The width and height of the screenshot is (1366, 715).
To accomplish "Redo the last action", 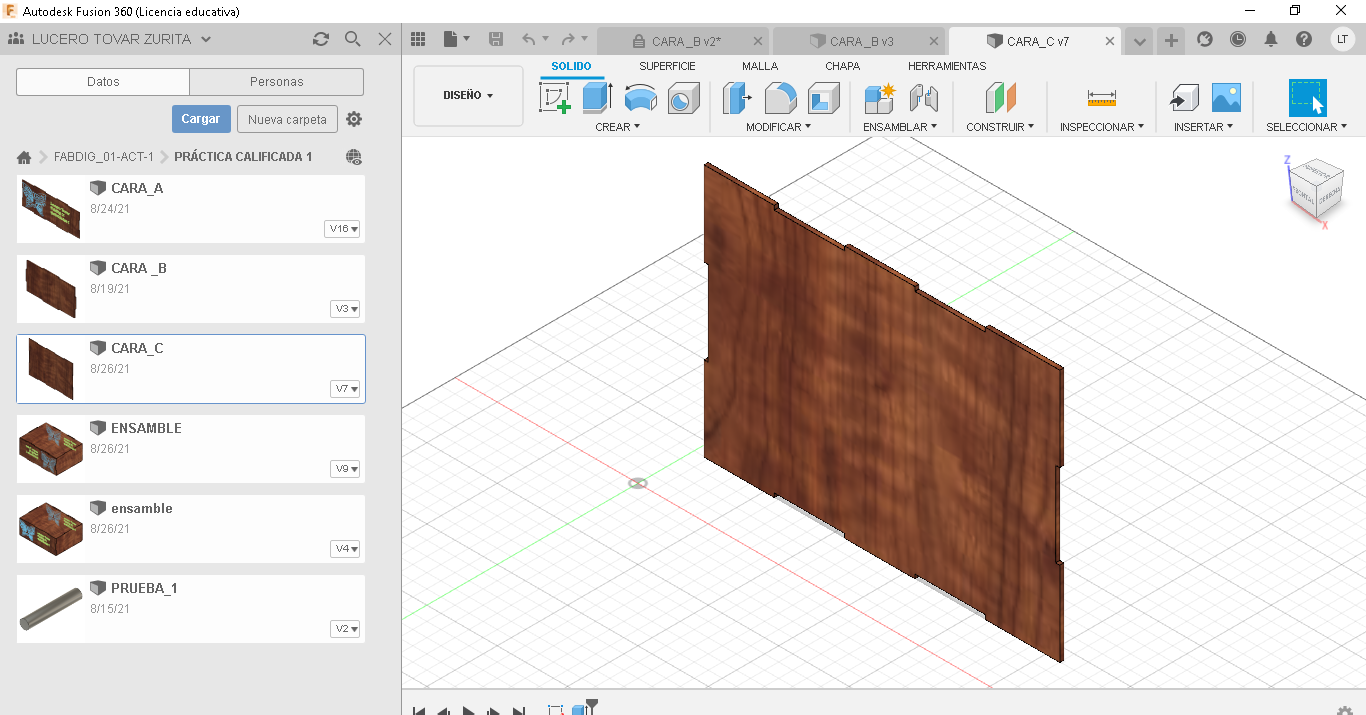I will (568, 39).
